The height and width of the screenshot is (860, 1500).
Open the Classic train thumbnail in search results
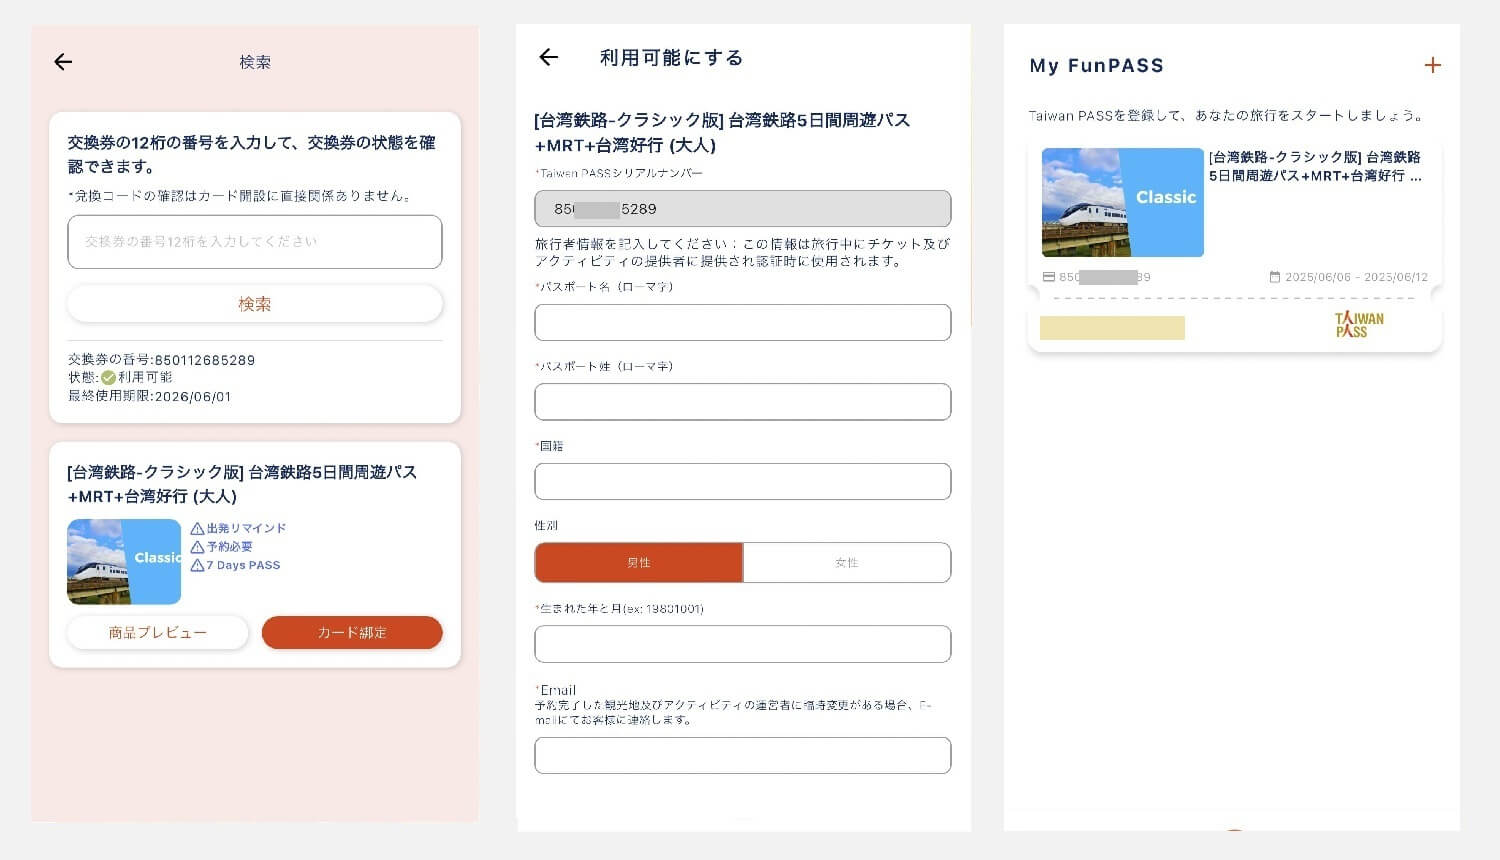[124, 562]
